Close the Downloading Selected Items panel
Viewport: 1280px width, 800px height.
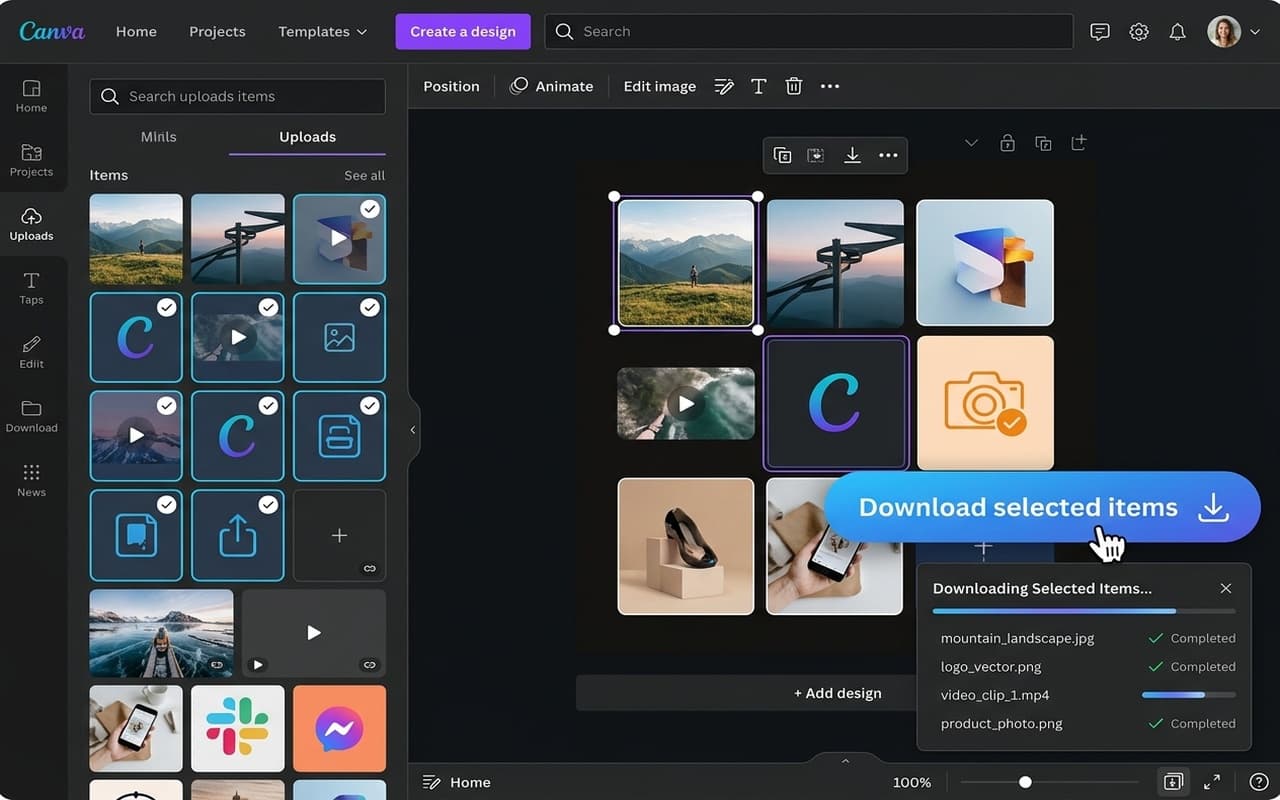[1226, 589]
